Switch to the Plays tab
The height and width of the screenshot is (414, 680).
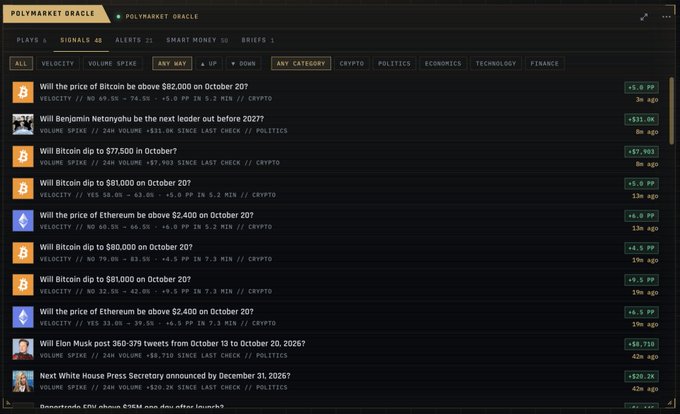point(31,40)
